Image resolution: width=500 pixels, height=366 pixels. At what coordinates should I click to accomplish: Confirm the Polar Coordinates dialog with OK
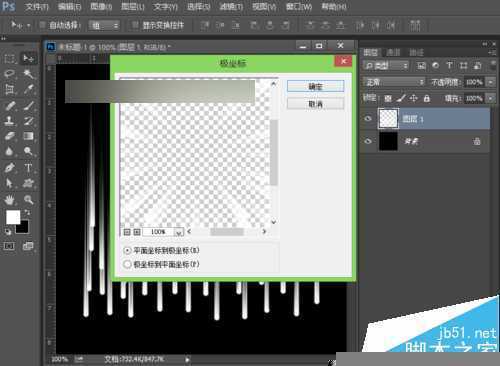(x=315, y=86)
